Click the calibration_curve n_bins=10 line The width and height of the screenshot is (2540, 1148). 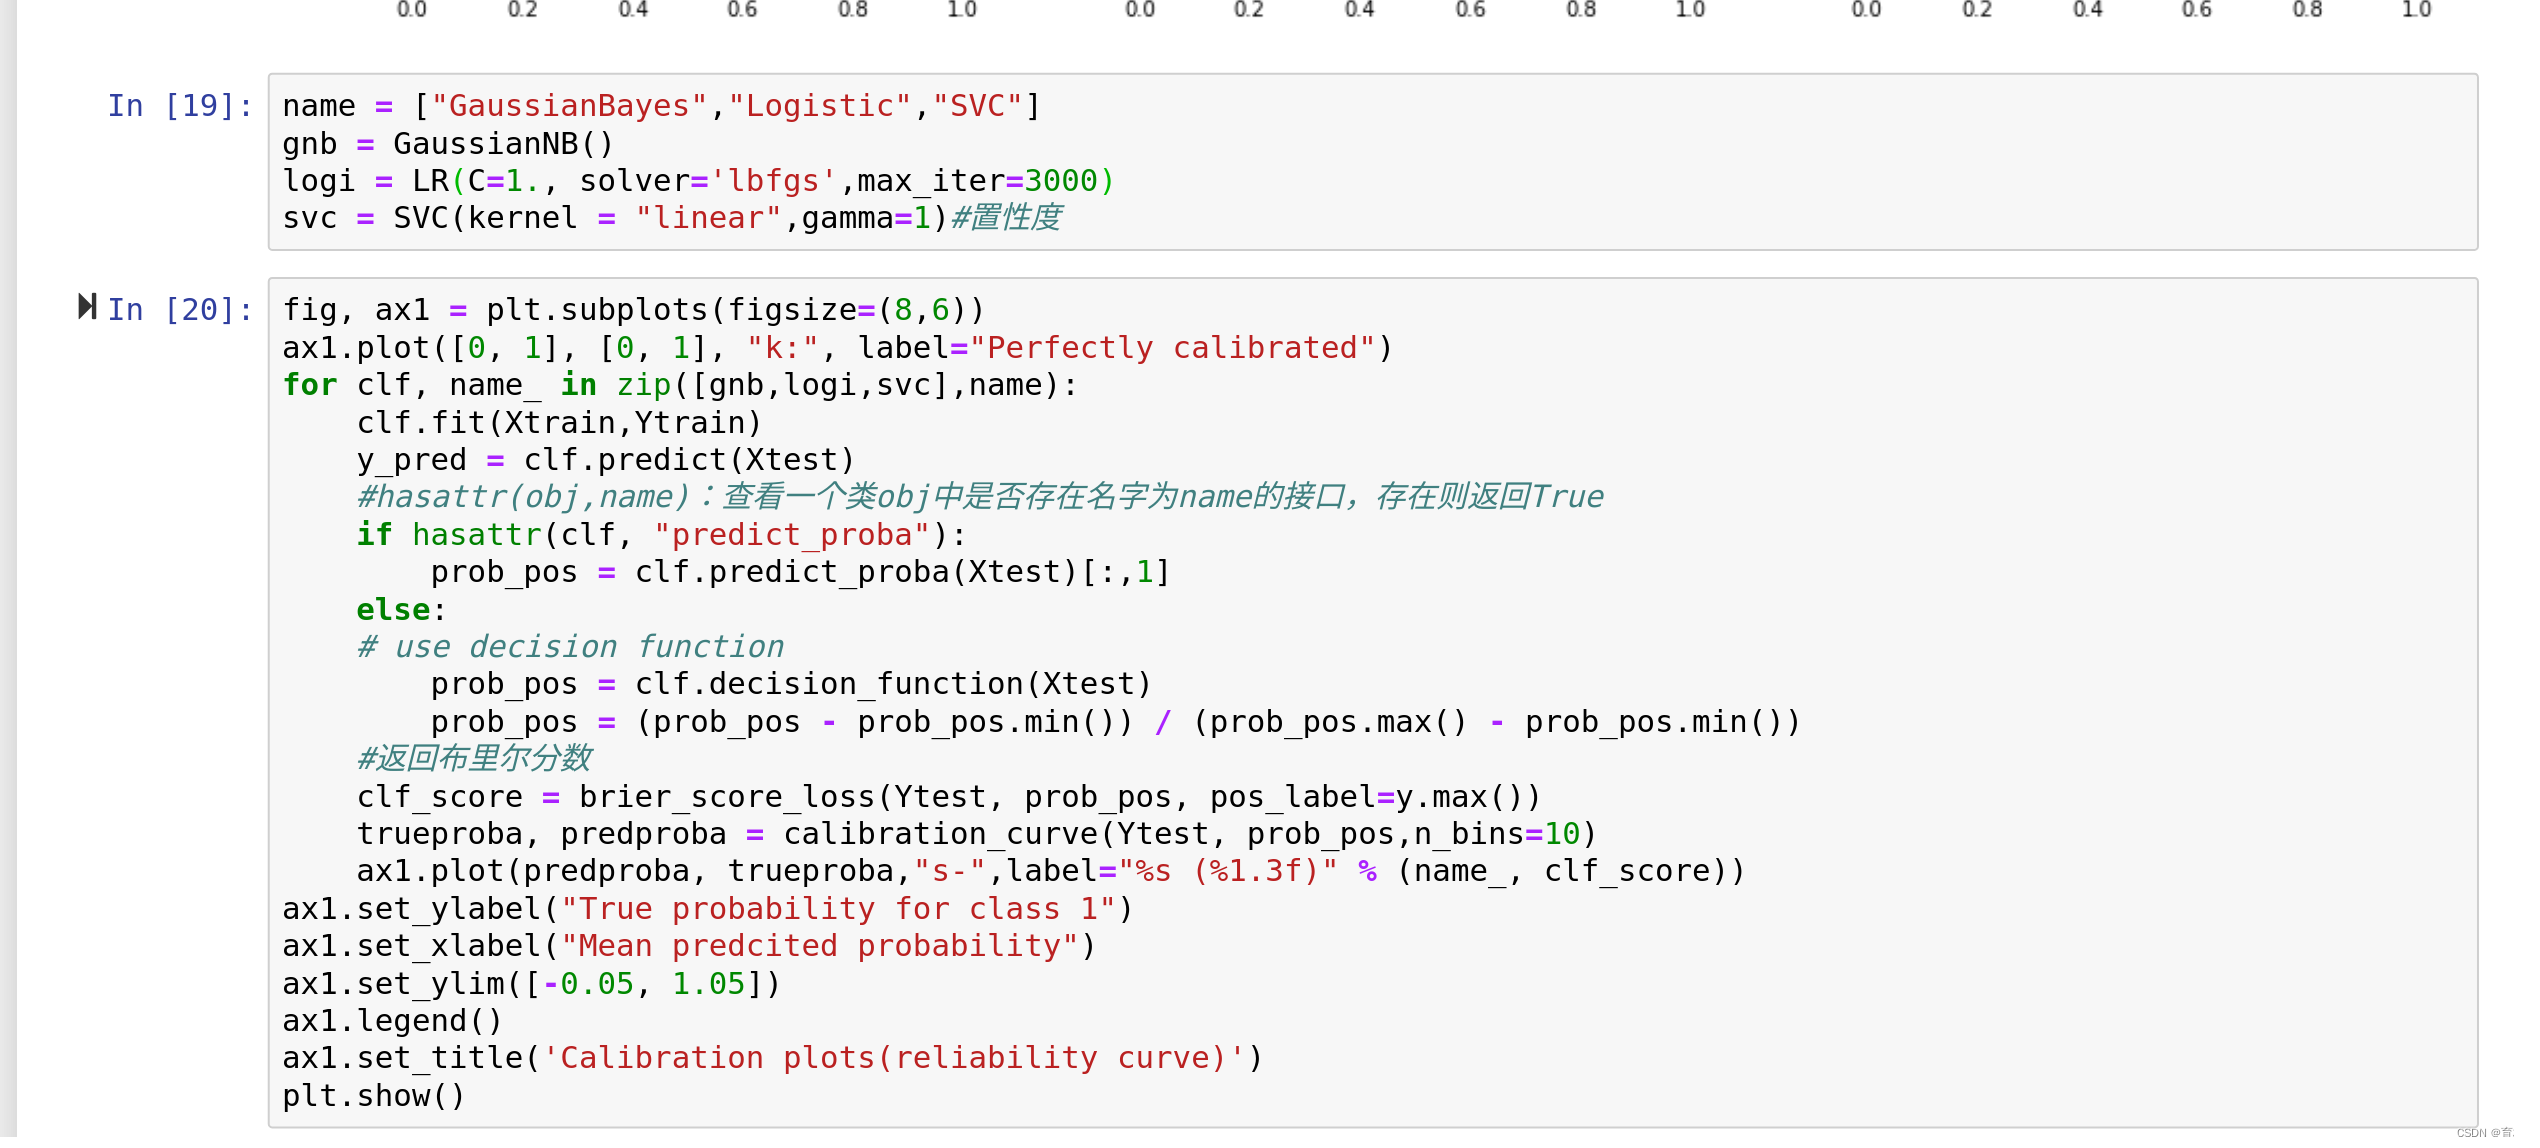[976, 834]
